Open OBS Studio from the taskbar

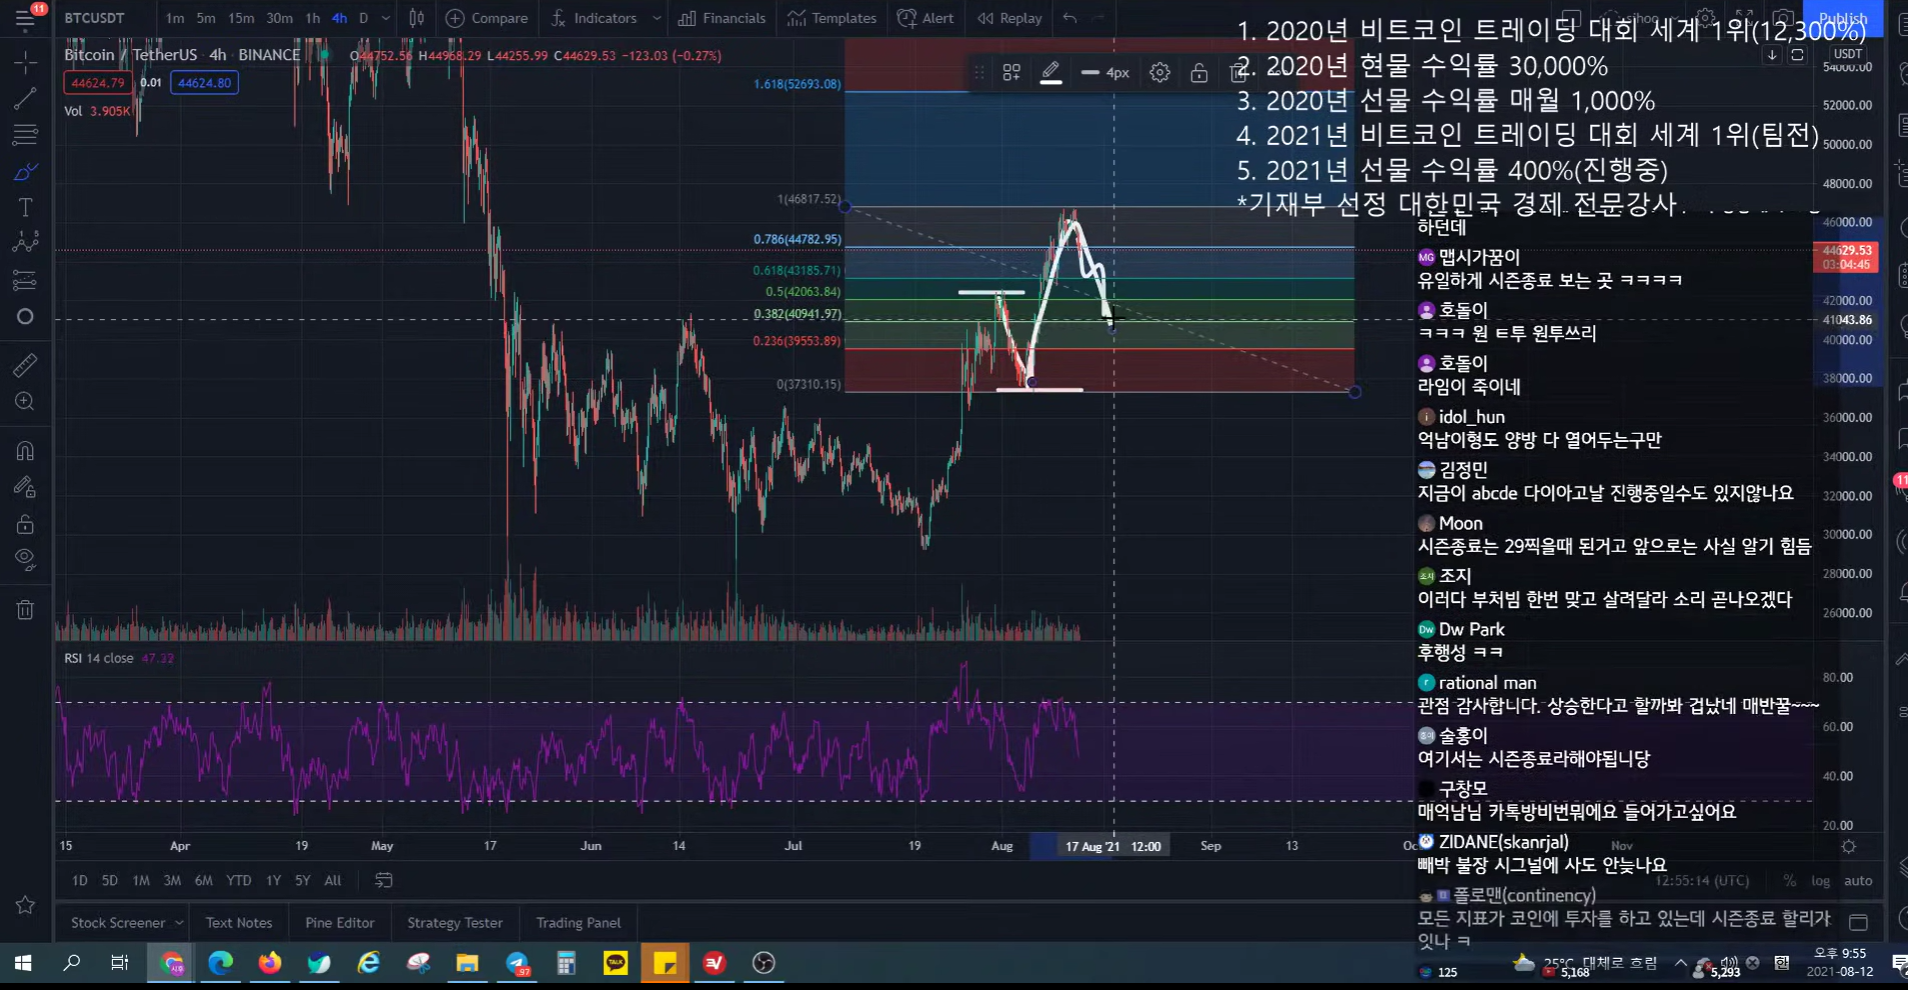pos(764,963)
